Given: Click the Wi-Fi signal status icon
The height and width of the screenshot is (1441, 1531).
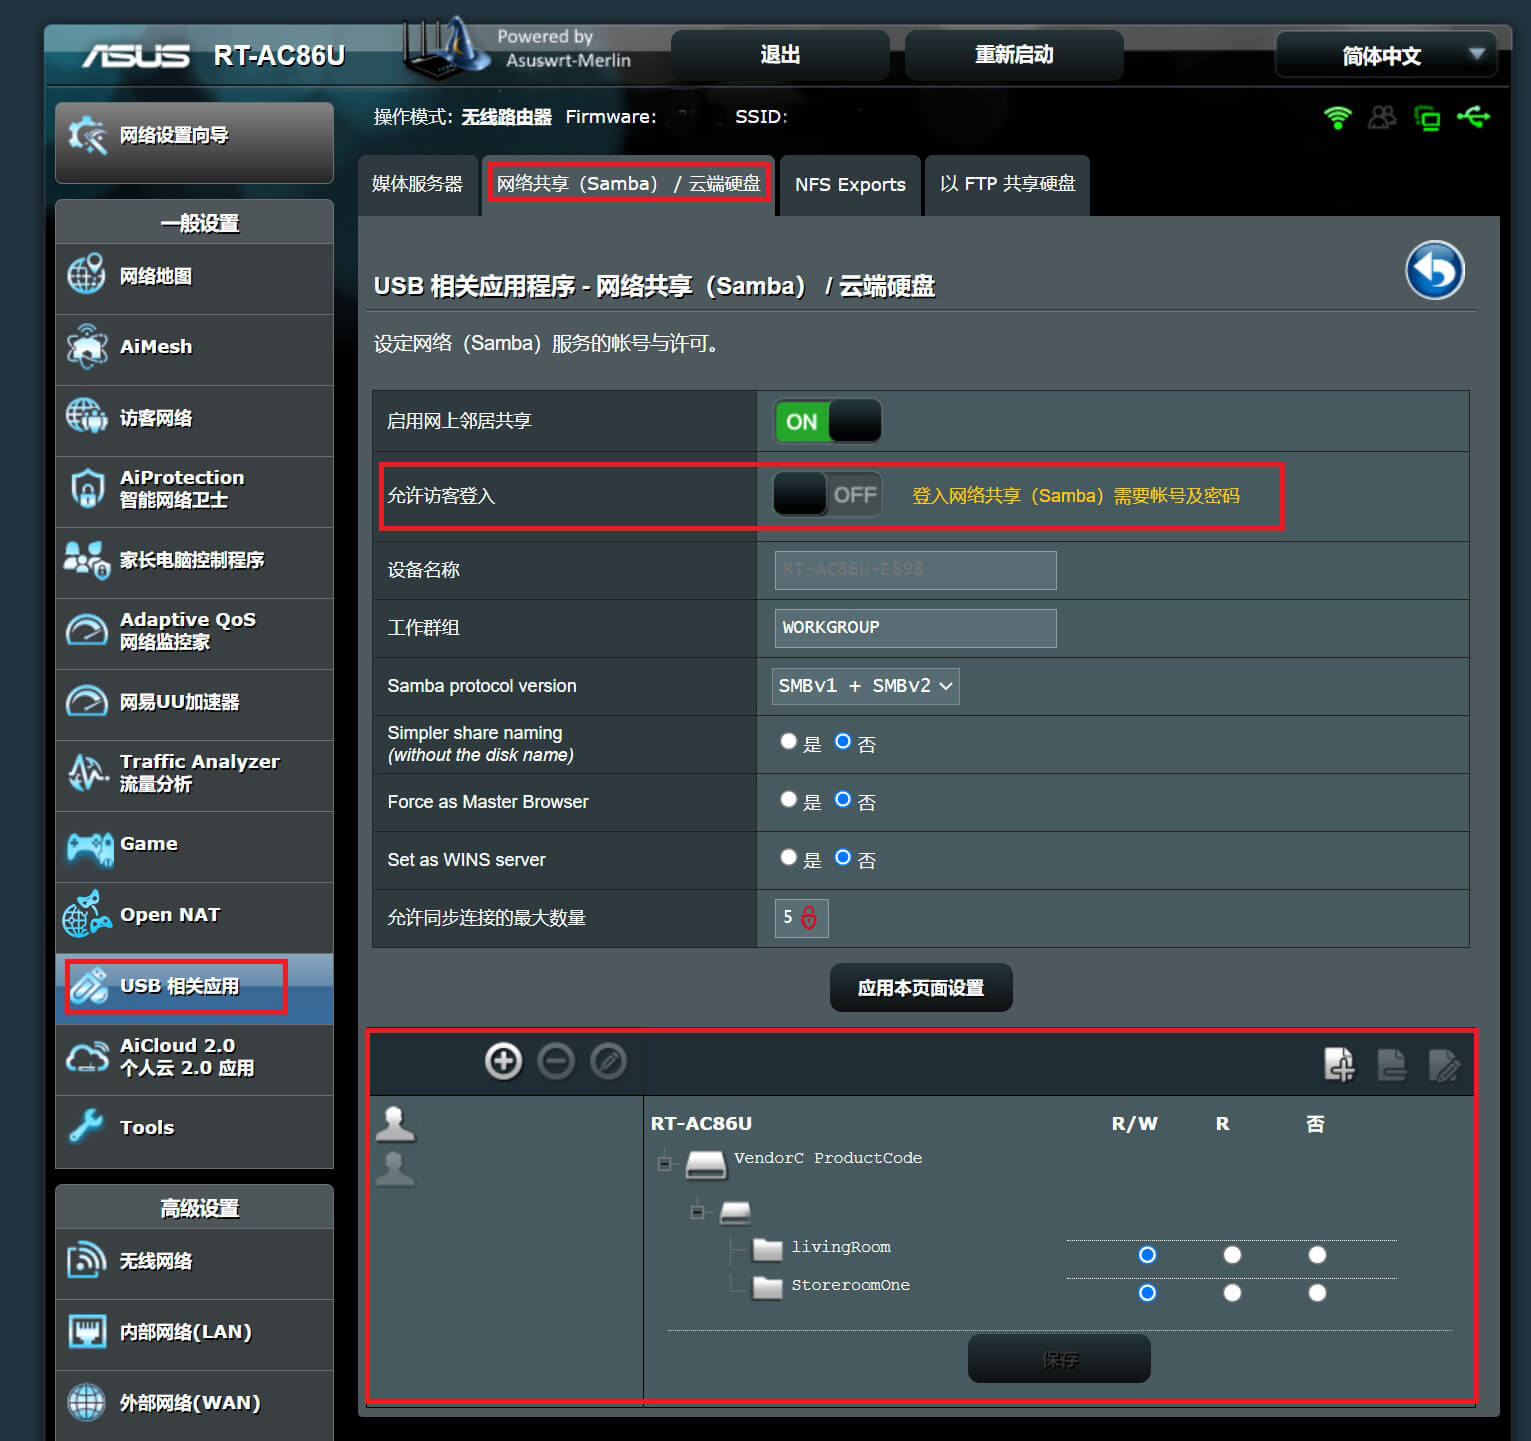Looking at the screenshot, I should (1337, 117).
